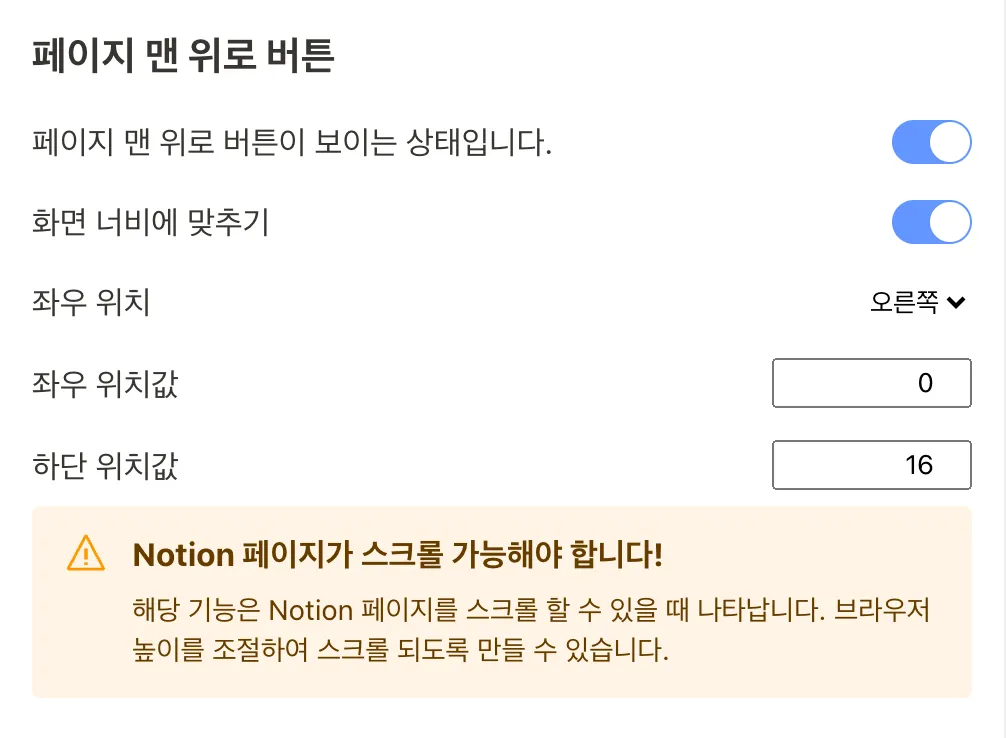Click the warning line starting with 해당 기능은

(538, 610)
